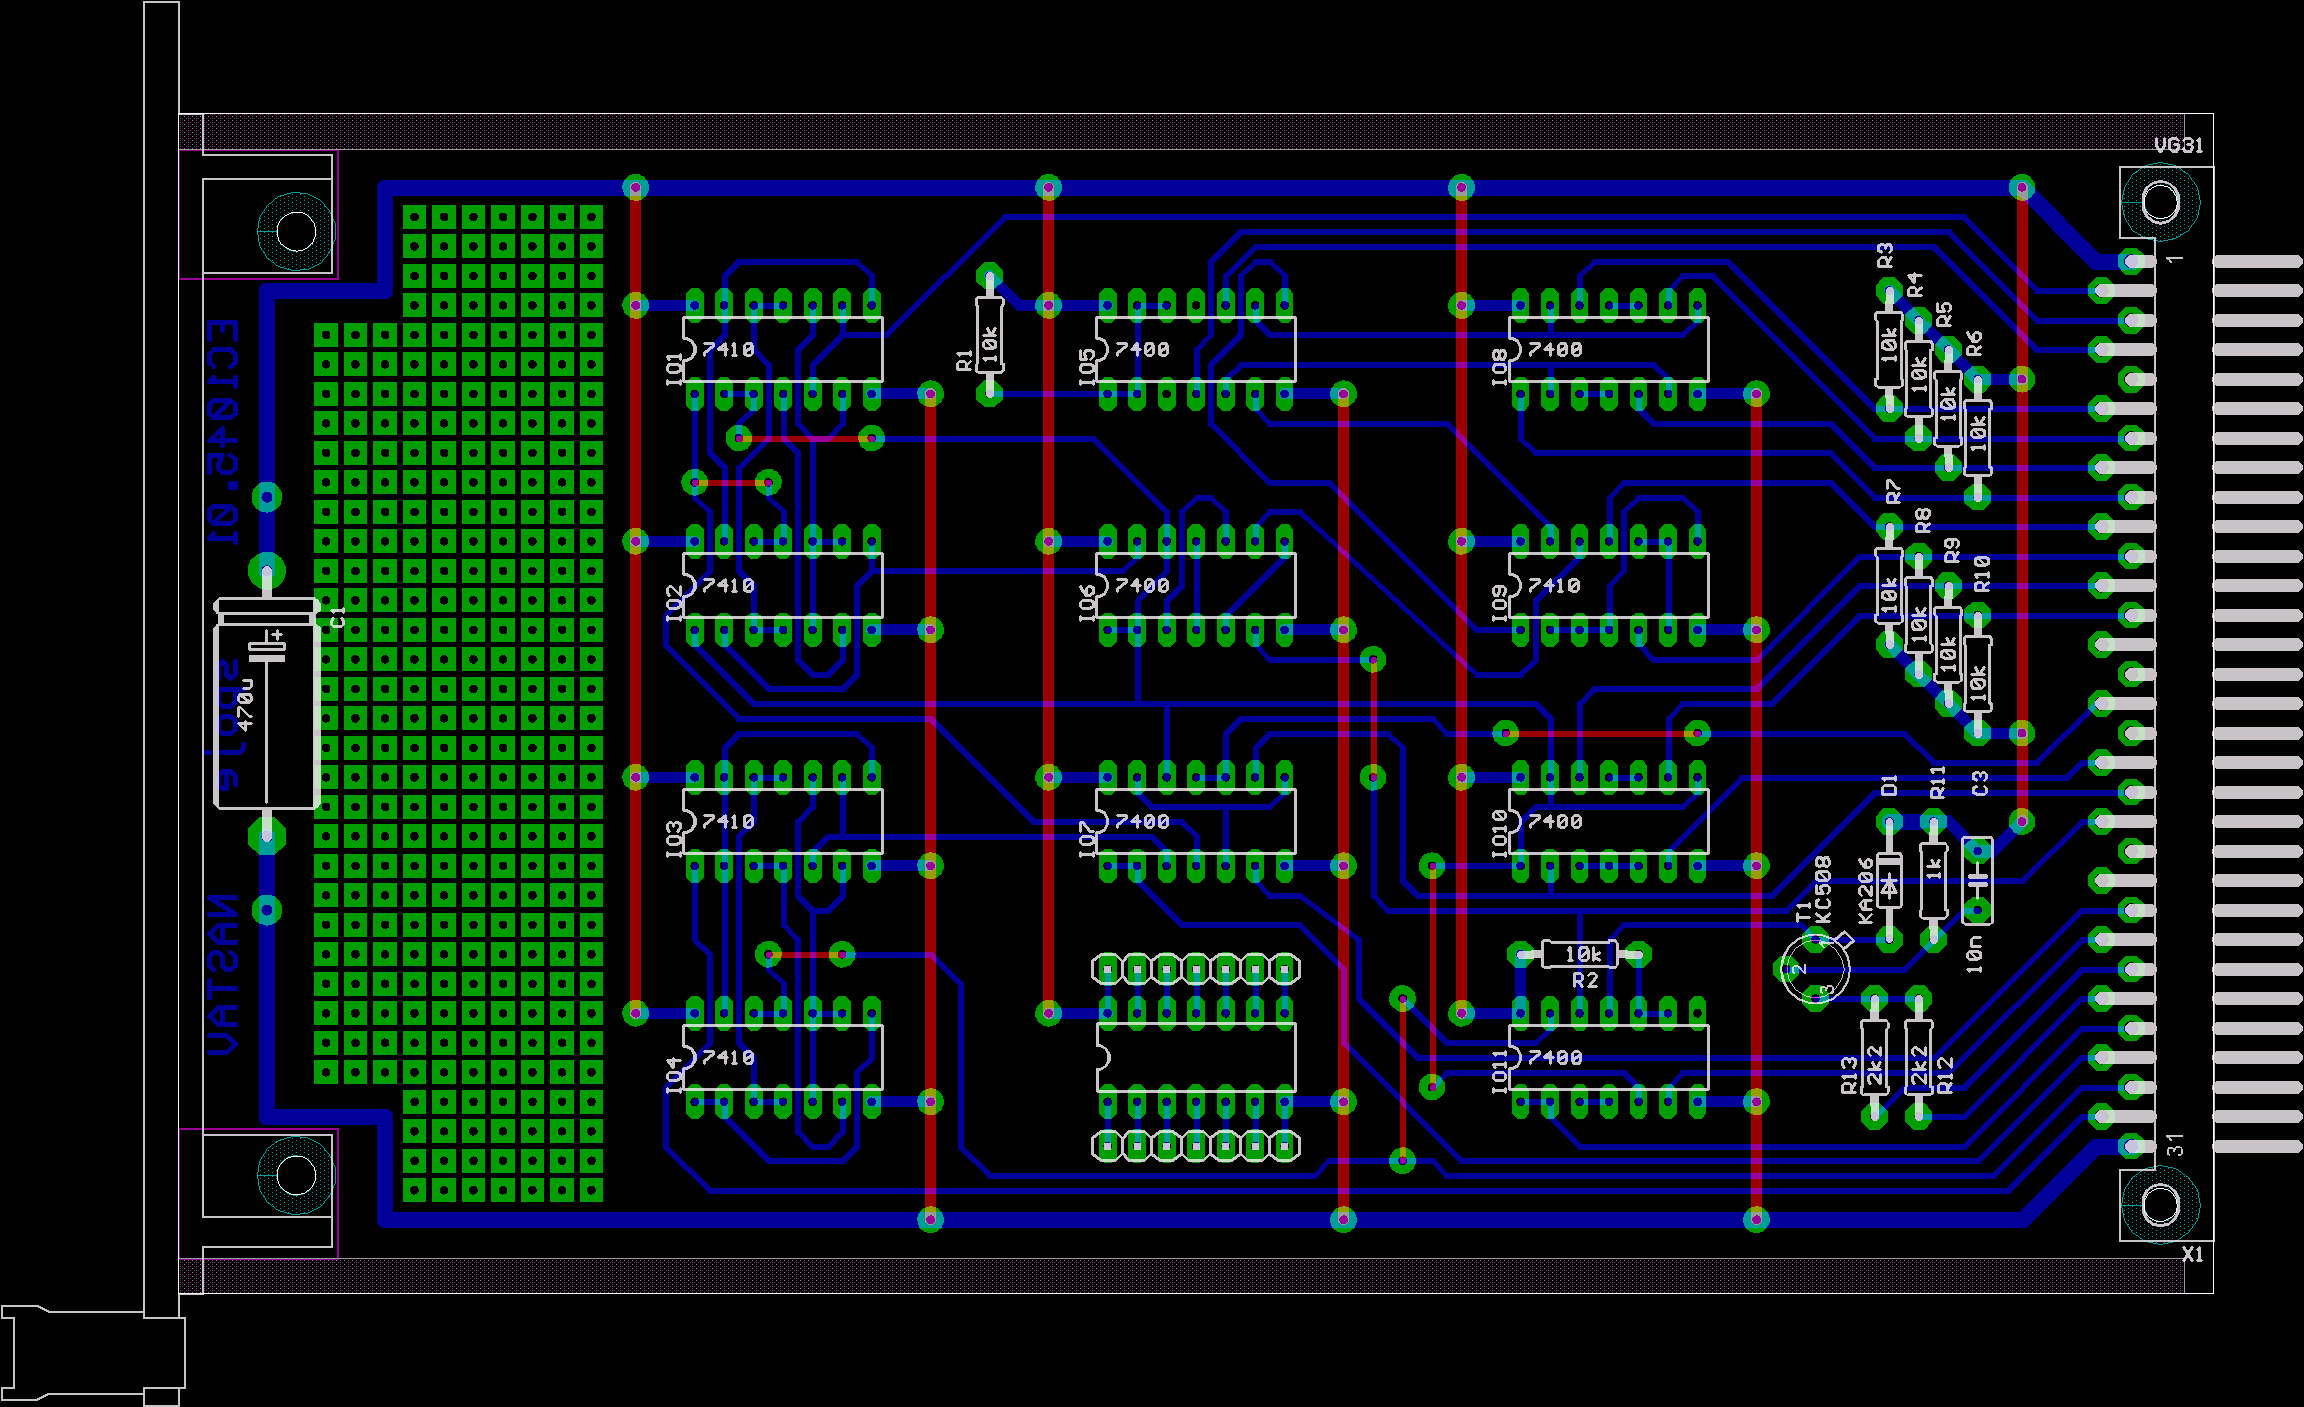Select the R7 10k resistor

click(1888, 586)
